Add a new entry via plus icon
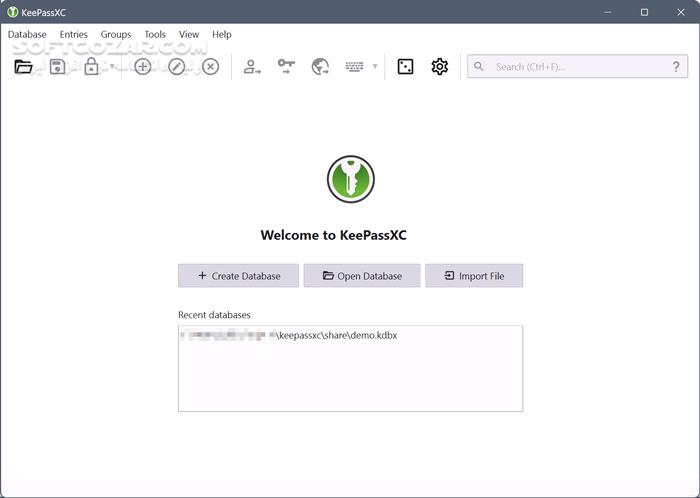The image size is (700, 498). 143,66
